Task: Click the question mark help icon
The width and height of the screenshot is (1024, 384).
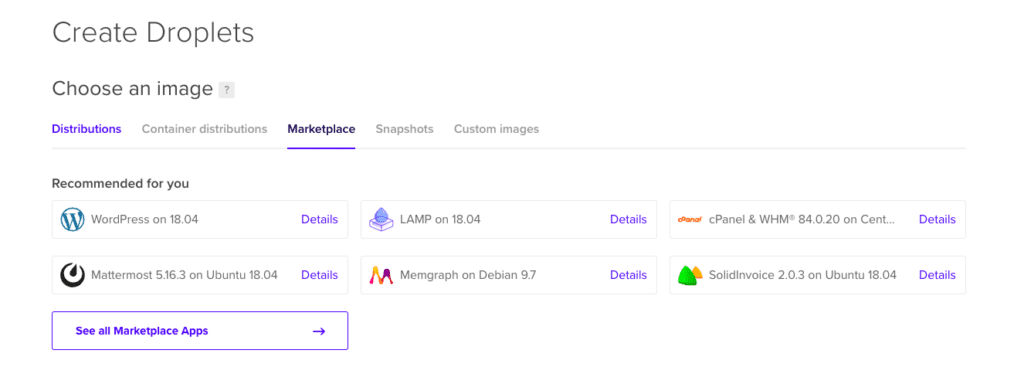Action: pos(227,90)
